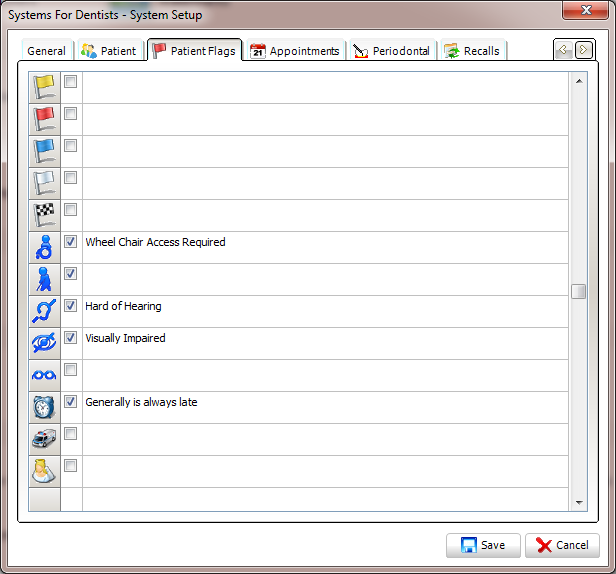Select the checkered flag icon
Image resolution: width=616 pixels, height=574 pixels.
[44, 216]
